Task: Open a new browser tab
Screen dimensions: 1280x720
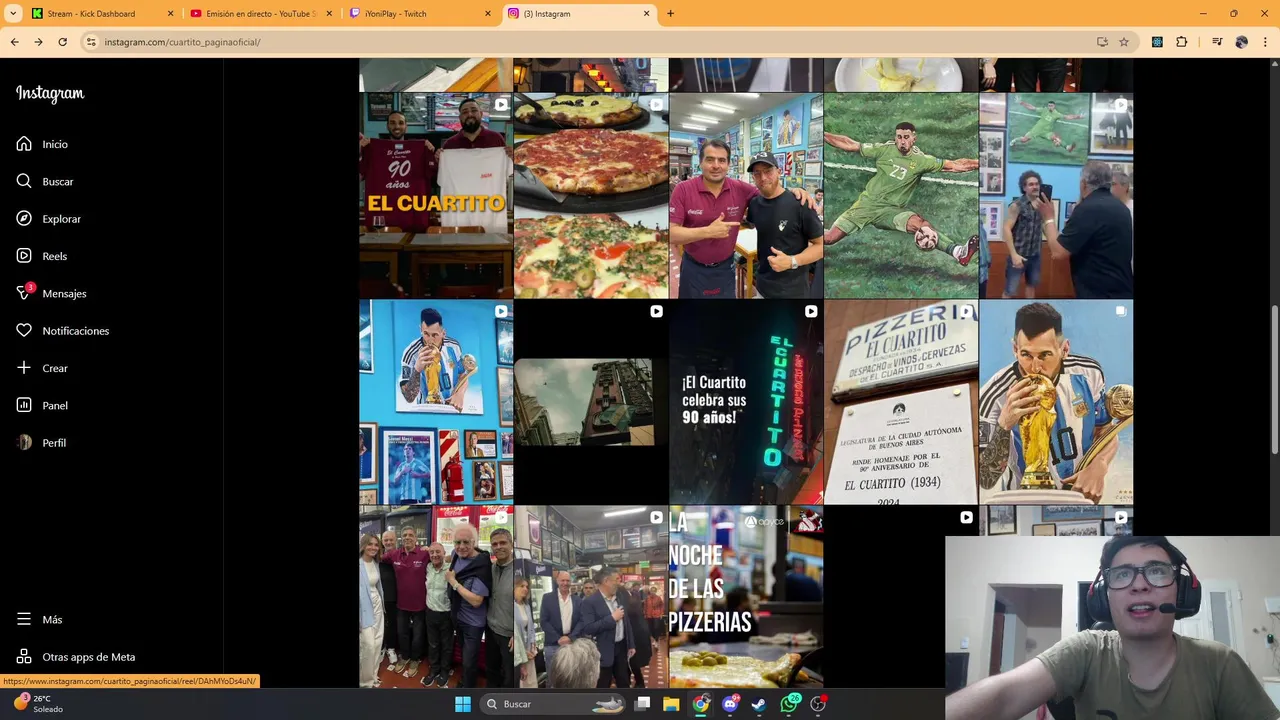Action: (x=670, y=14)
